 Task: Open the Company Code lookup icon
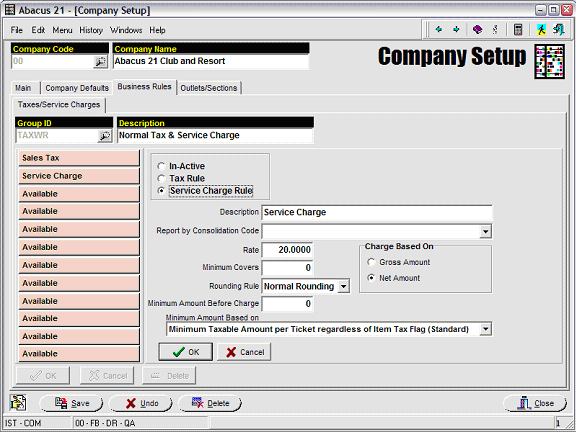pyautogui.click(x=100, y=62)
